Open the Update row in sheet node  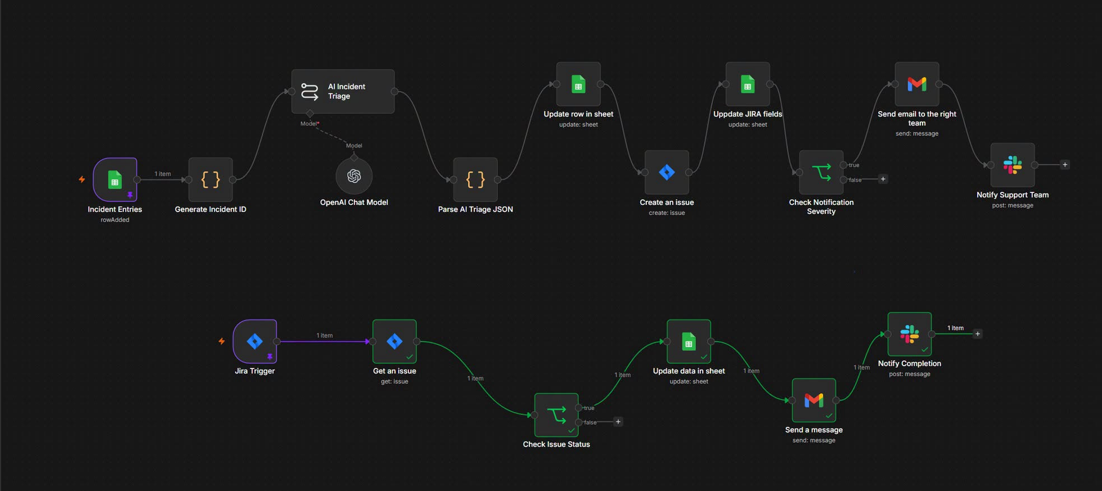point(578,84)
